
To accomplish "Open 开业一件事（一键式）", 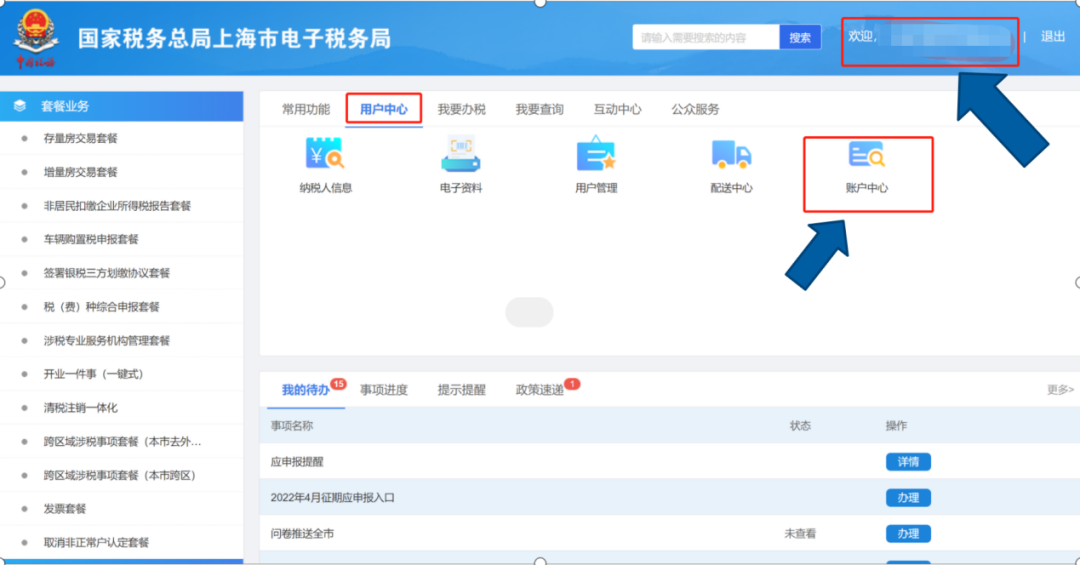I will (94, 374).
